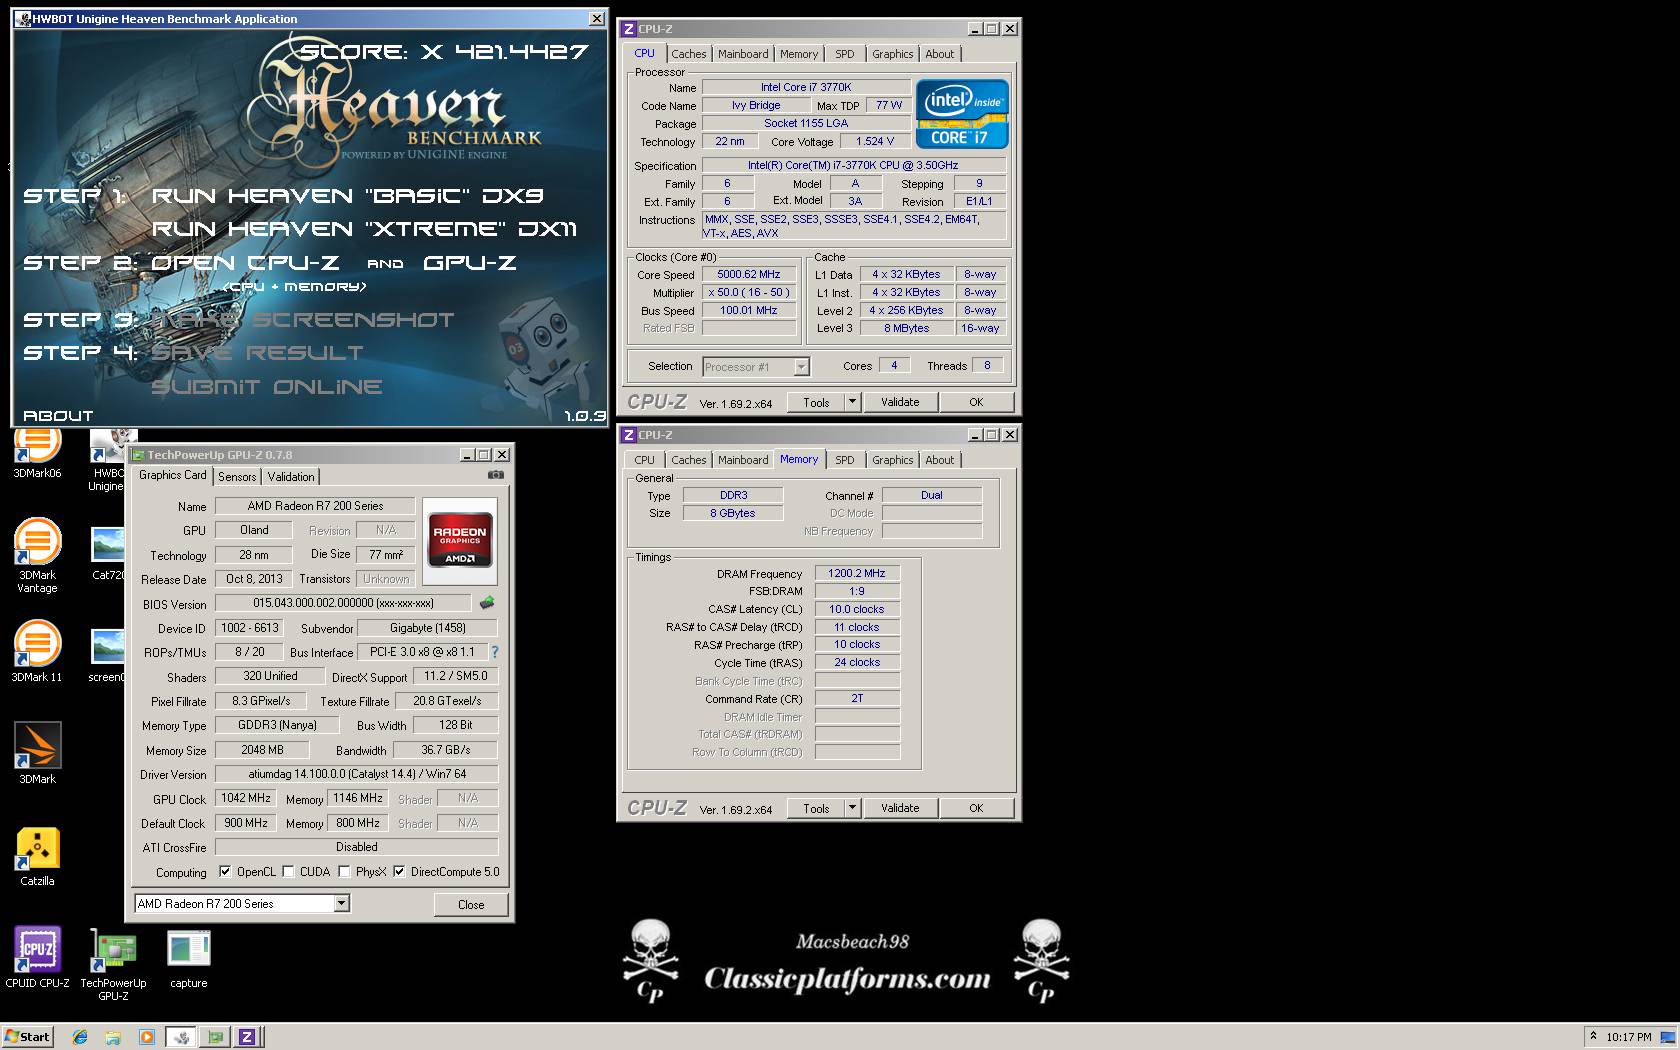The image size is (1680, 1050).
Task: Toggle the DirectCompute 5.0 checkbox
Action: tap(399, 872)
